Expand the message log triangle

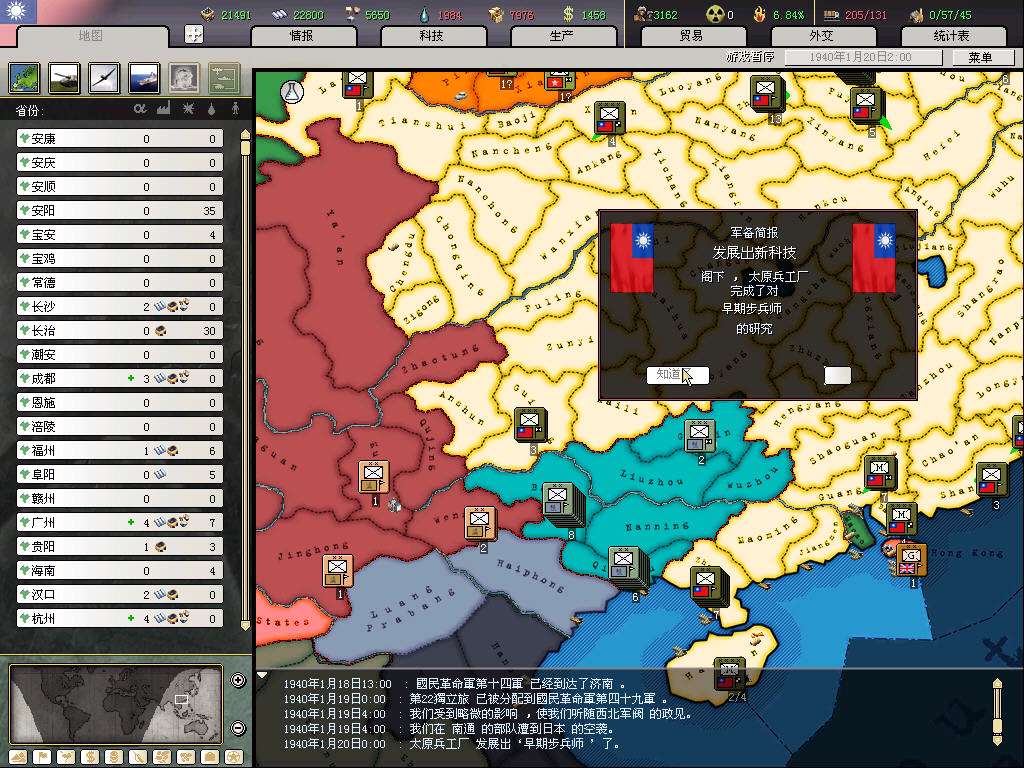point(262,675)
